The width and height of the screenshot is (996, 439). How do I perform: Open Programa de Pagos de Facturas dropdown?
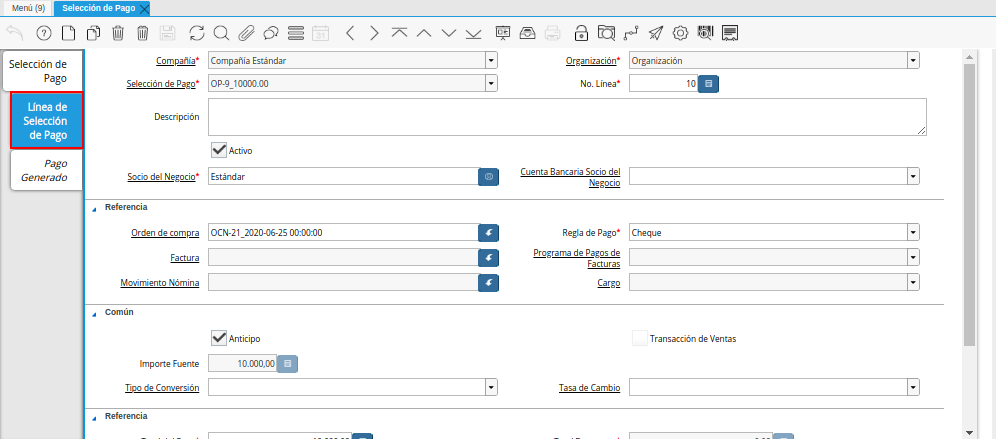(913, 257)
